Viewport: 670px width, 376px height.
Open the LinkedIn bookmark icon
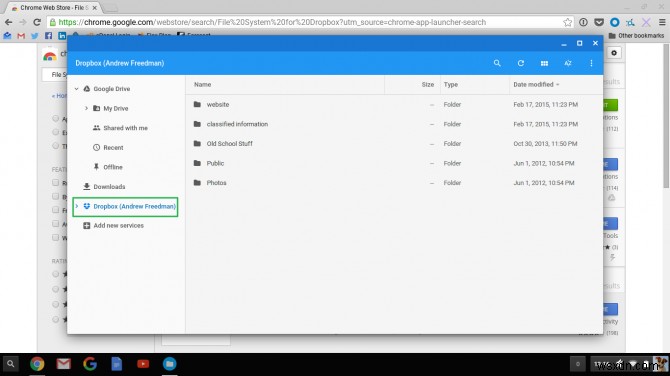point(62,36)
